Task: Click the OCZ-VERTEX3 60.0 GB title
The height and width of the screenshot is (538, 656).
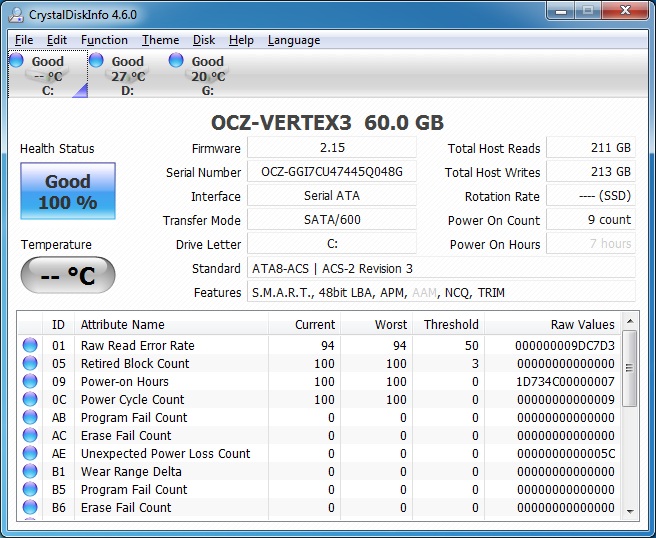Action: [x=327, y=123]
